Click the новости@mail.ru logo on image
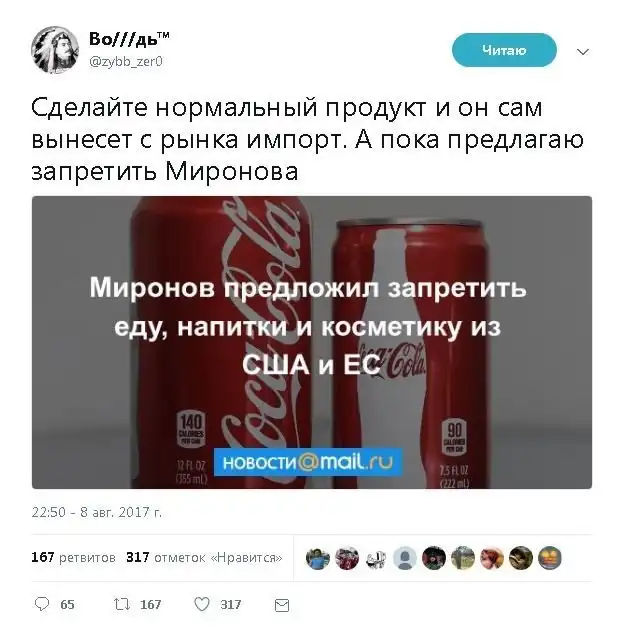620x631 pixels. (x=308, y=462)
